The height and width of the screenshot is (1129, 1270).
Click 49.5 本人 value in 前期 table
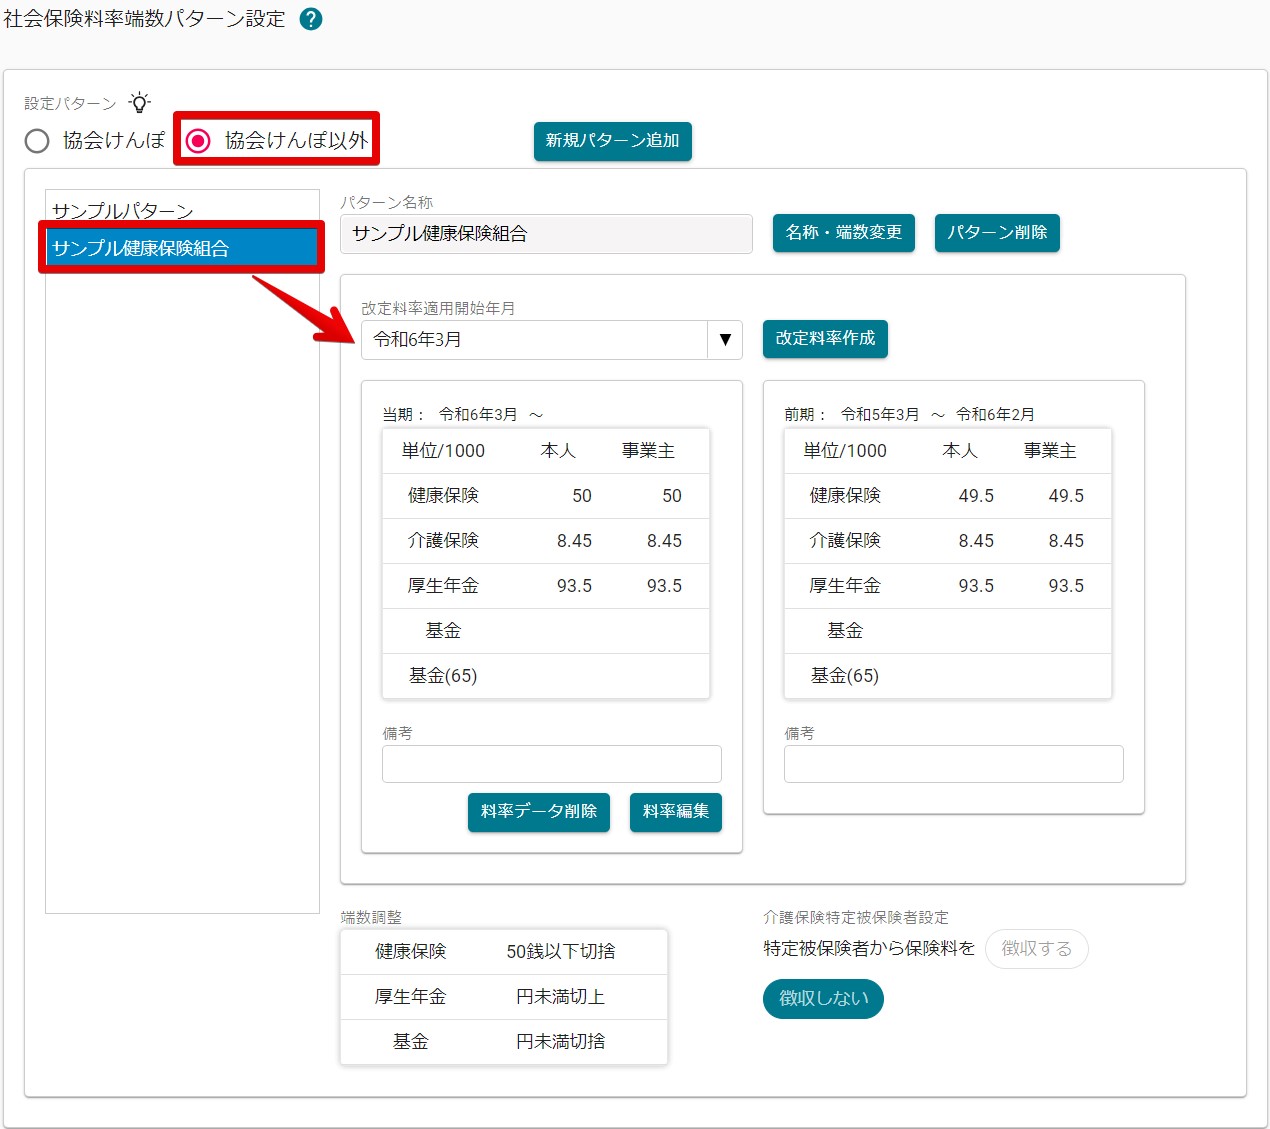pos(976,496)
